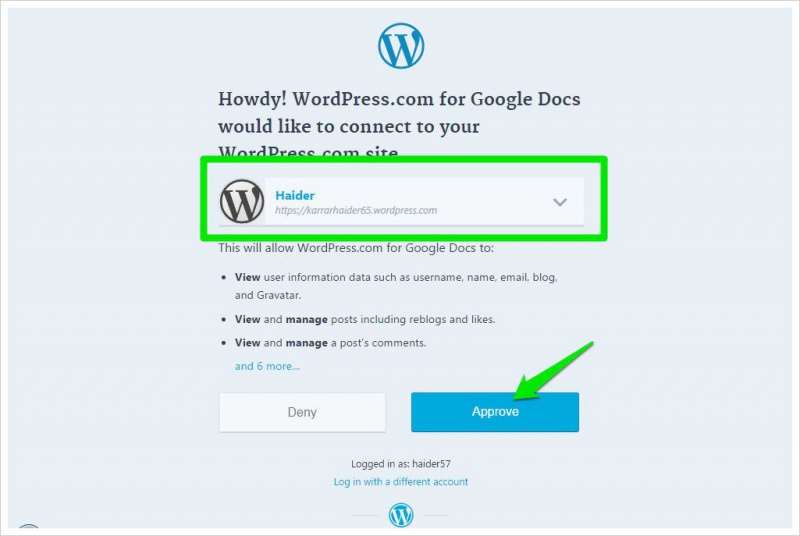
Task: Click the large WordPress logo at top
Action: coord(401,46)
